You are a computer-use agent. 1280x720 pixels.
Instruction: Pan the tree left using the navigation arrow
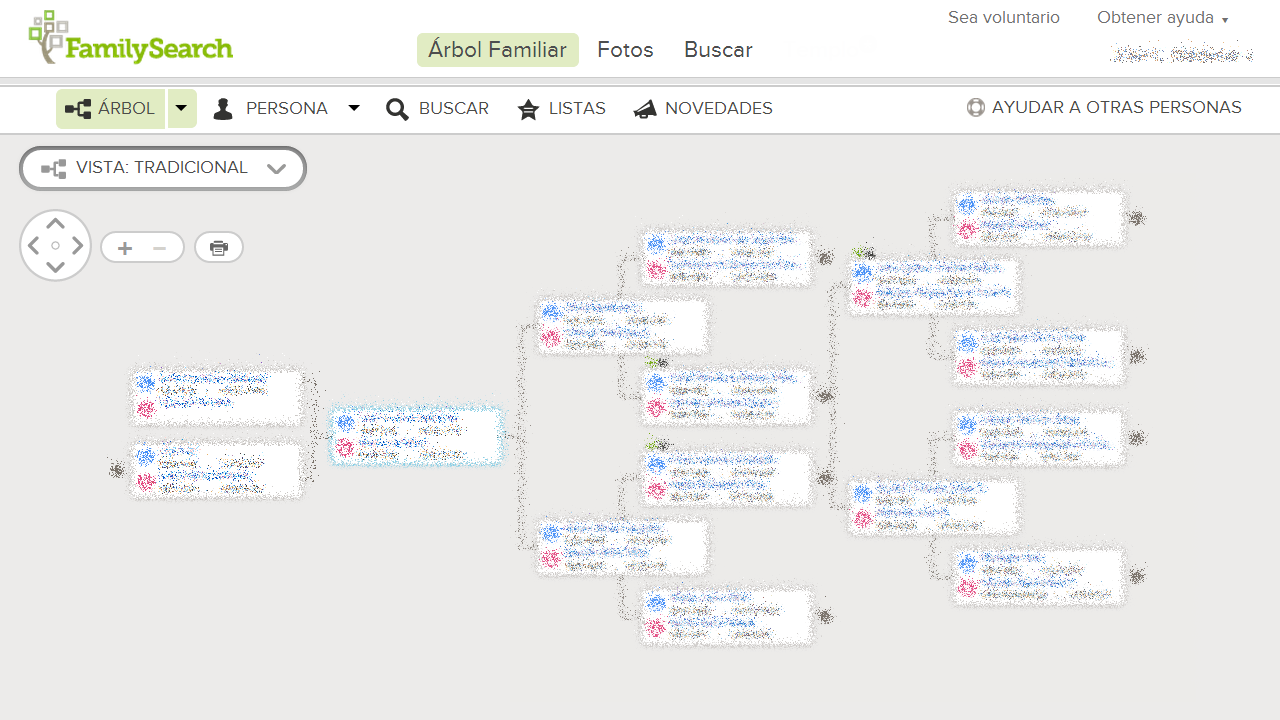(35, 245)
